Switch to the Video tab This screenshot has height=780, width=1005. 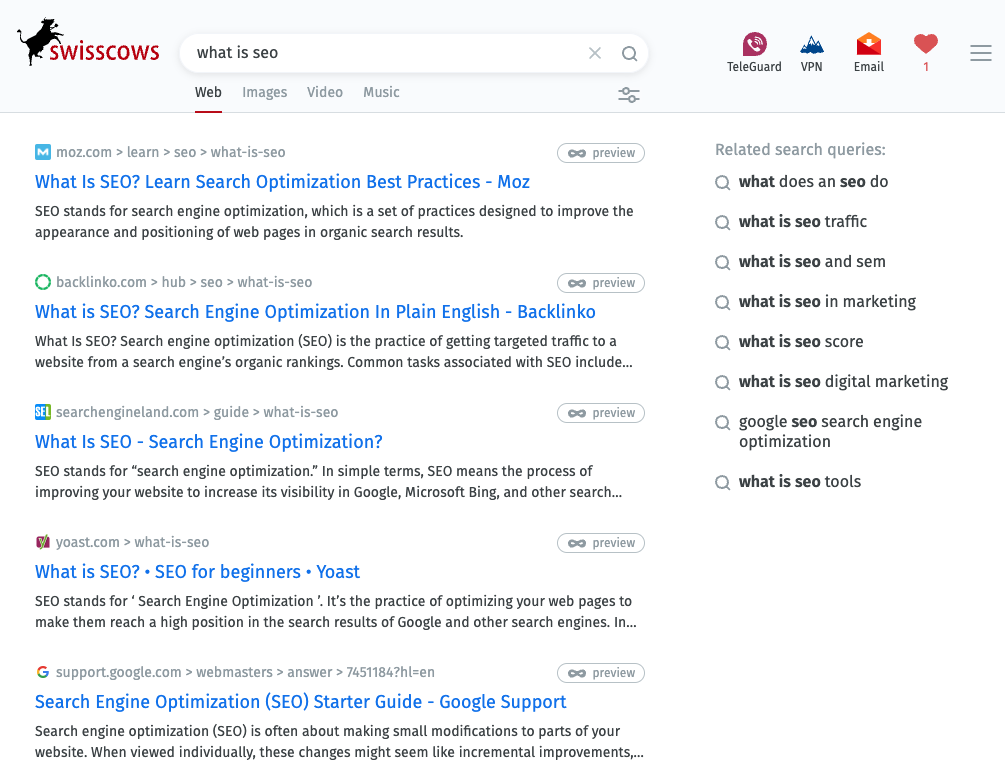[325, 92]
